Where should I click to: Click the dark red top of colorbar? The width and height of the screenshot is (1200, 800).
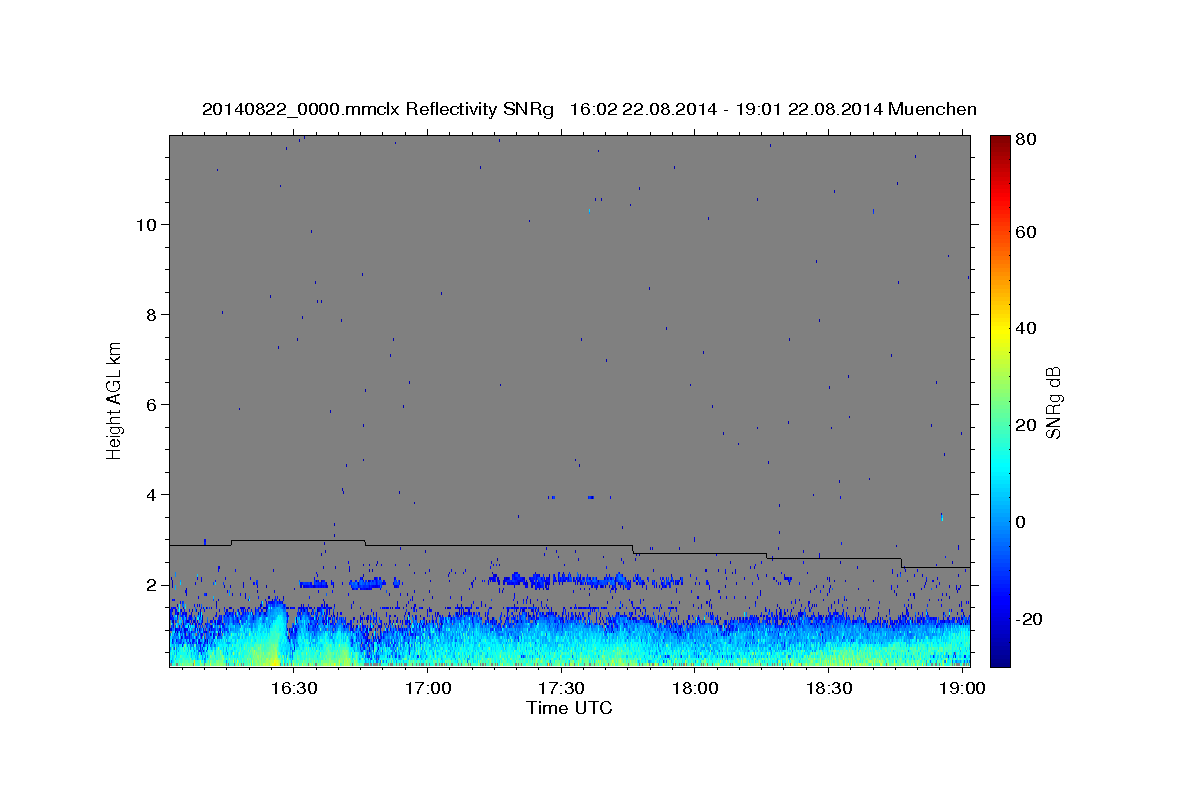pos(1000,142)
